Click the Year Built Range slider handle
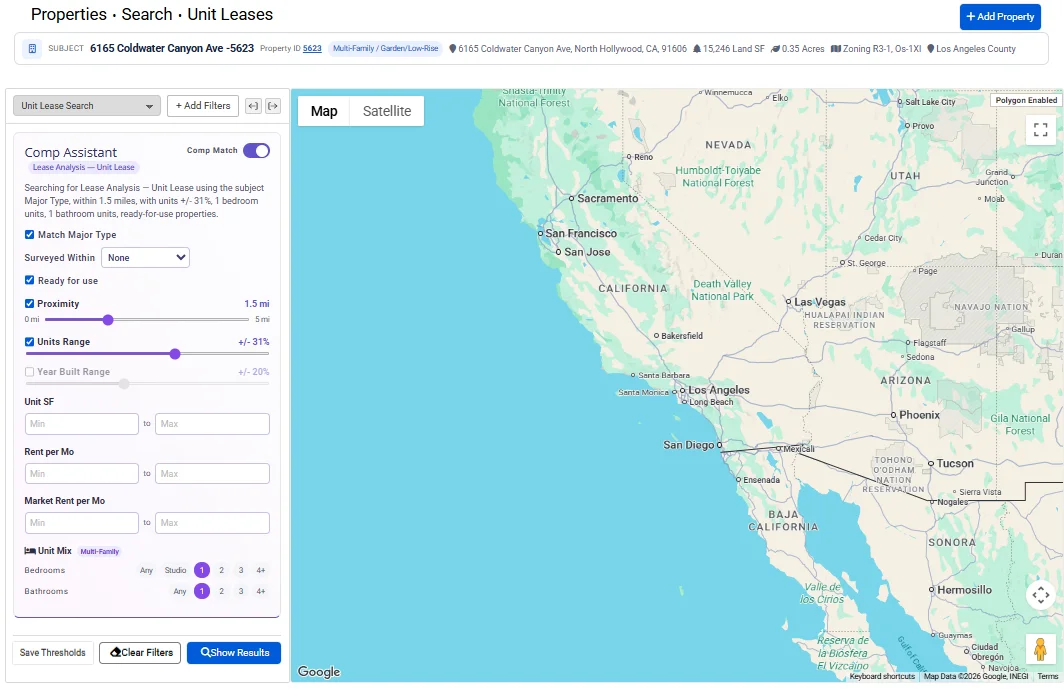This screenshot has width=1064, height=692. [x=124, y=384]
